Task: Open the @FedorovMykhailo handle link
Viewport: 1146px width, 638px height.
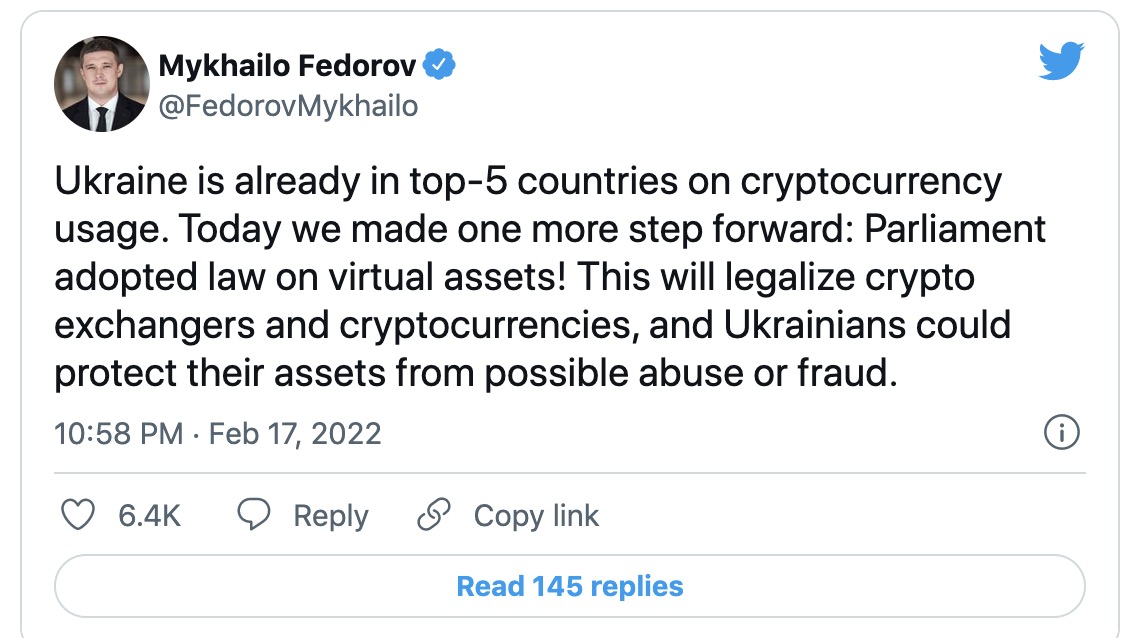Action: click(288, 105)
